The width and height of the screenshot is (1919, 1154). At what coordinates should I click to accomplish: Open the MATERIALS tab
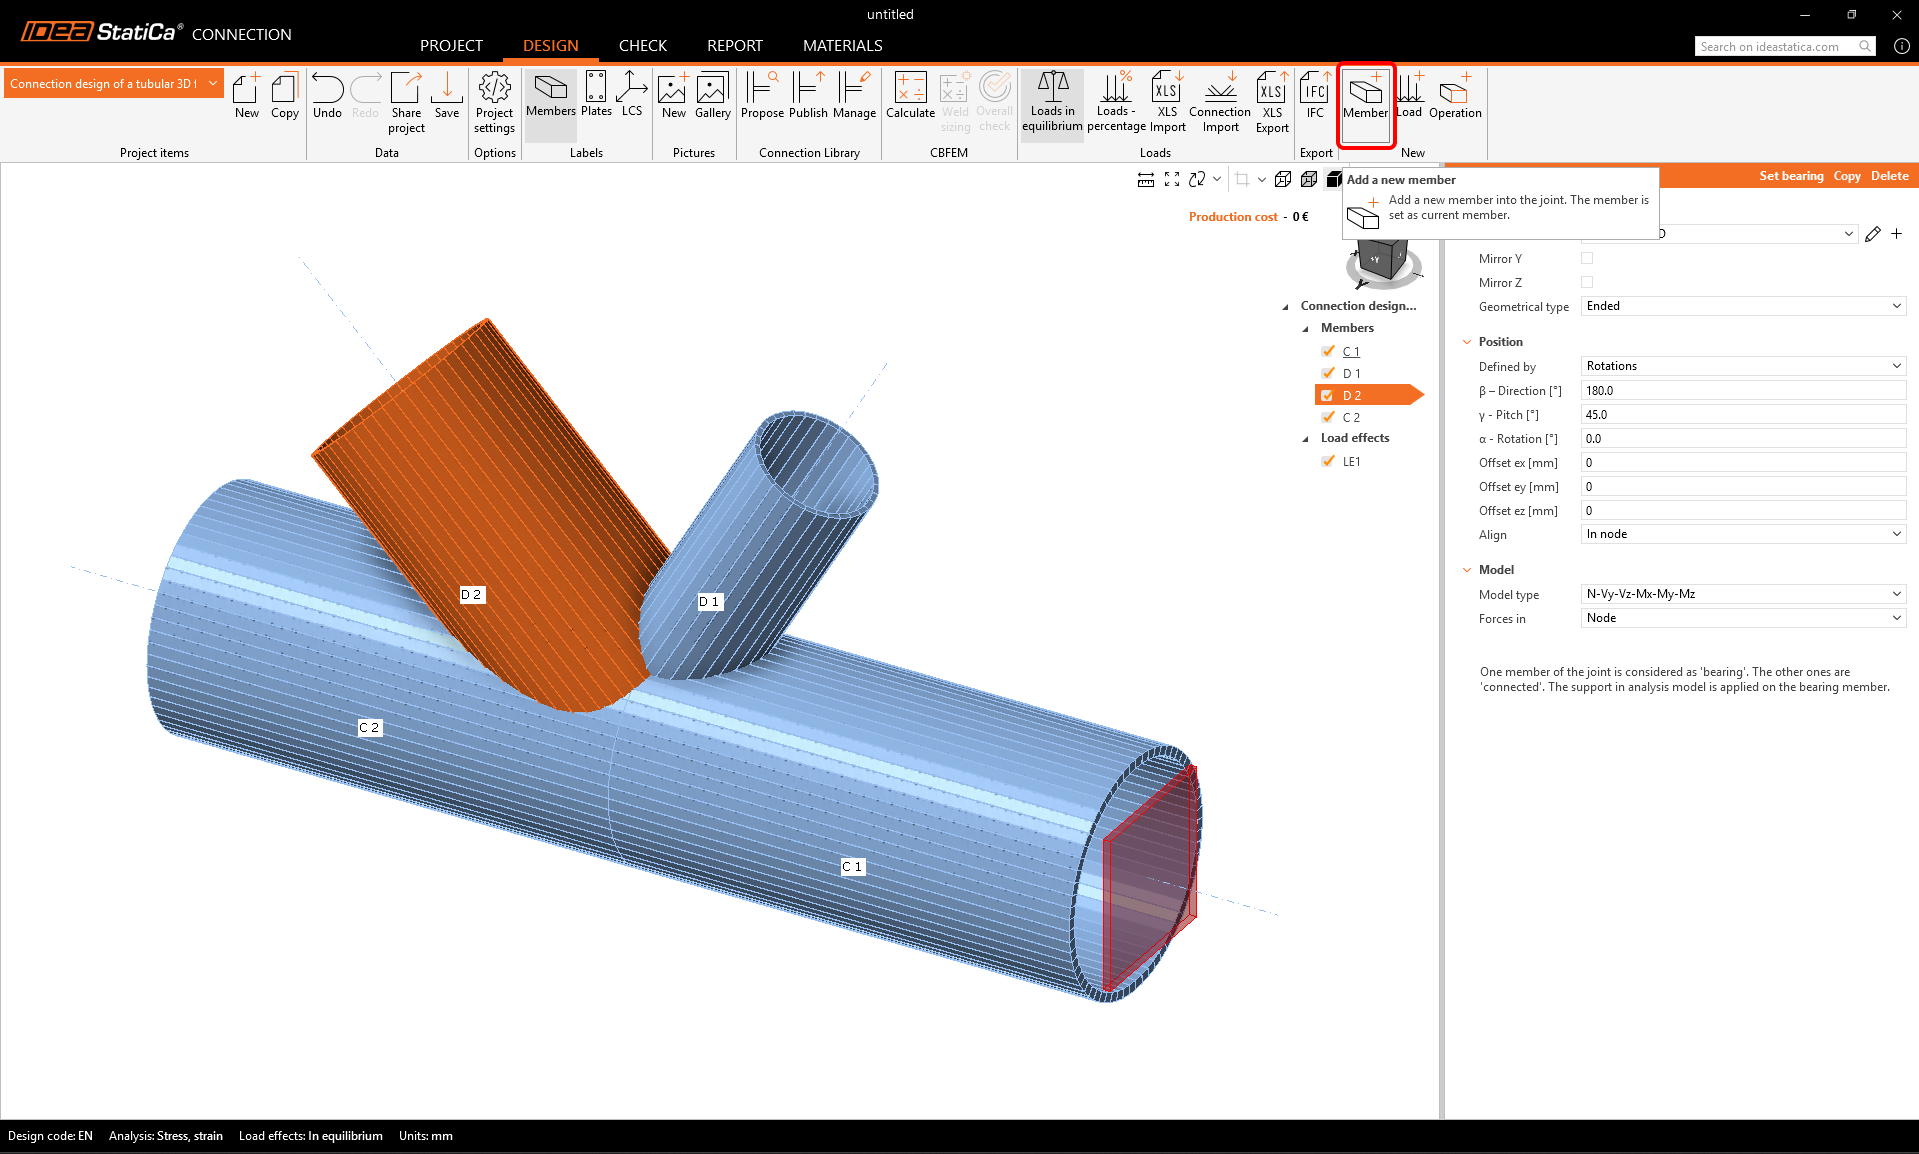click(x=842, y=46)
